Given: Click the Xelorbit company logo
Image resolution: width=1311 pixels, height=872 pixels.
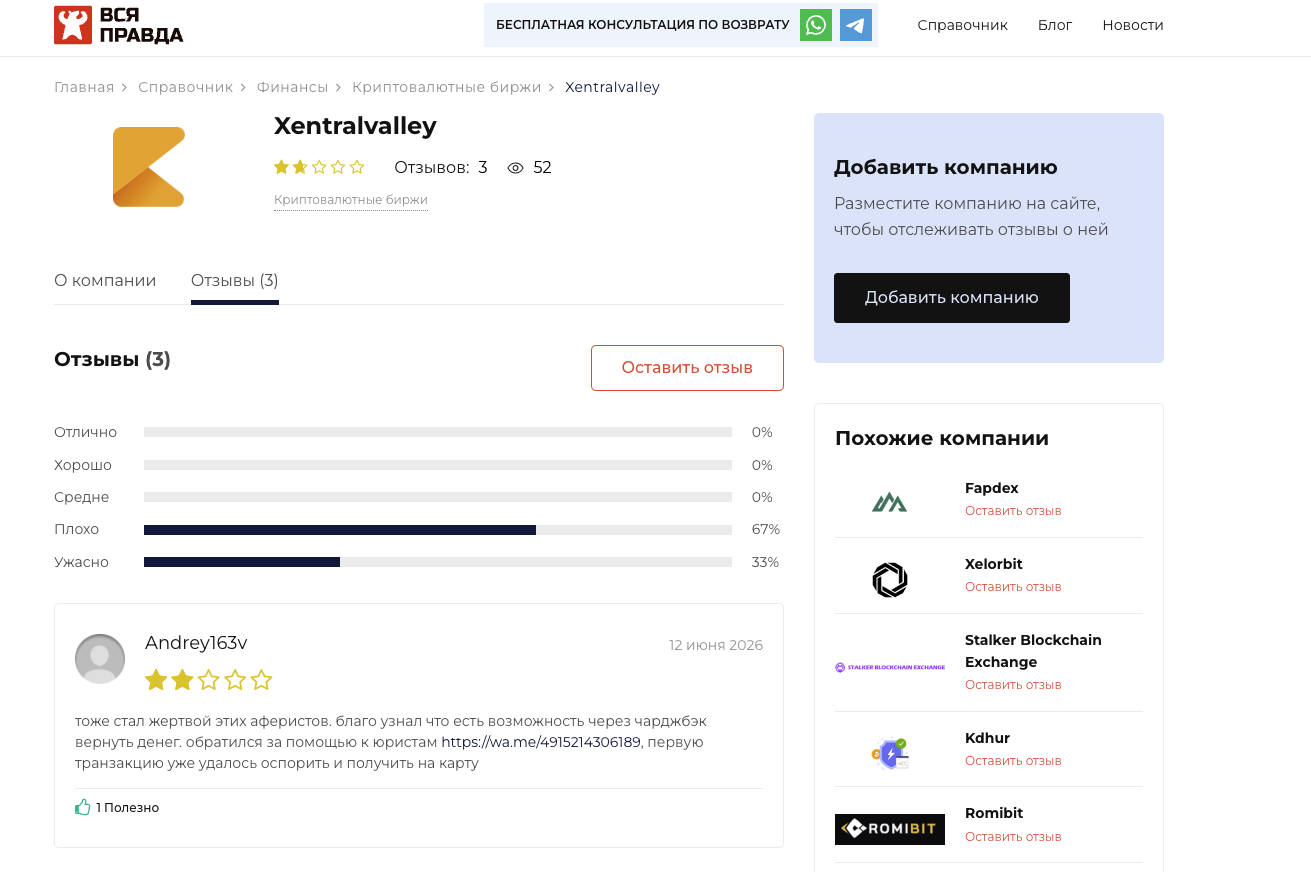Looking at the screenshot, I should click(x=889, y=580).
